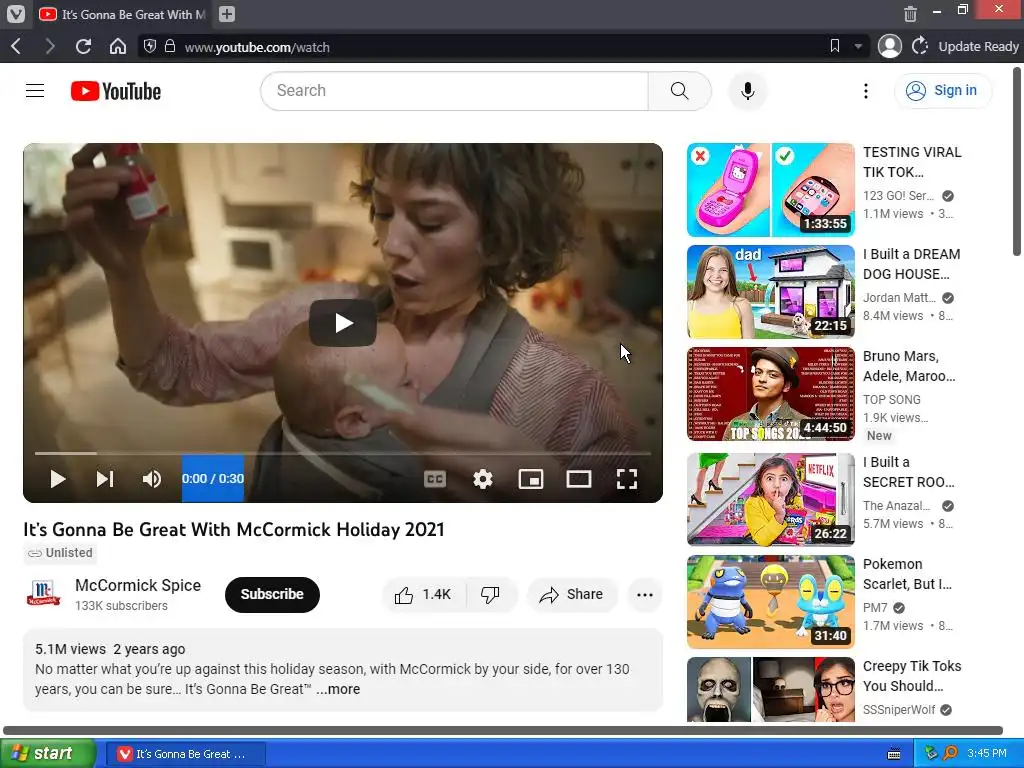This screenshot has width=1024, height=768.
Task: Open the taskbar on-screen keyboard icon
Action: click(x=894, y=754)
